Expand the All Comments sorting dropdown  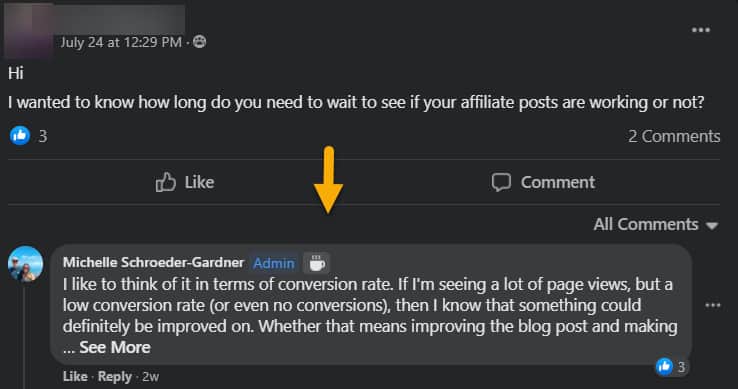[656, 225]
